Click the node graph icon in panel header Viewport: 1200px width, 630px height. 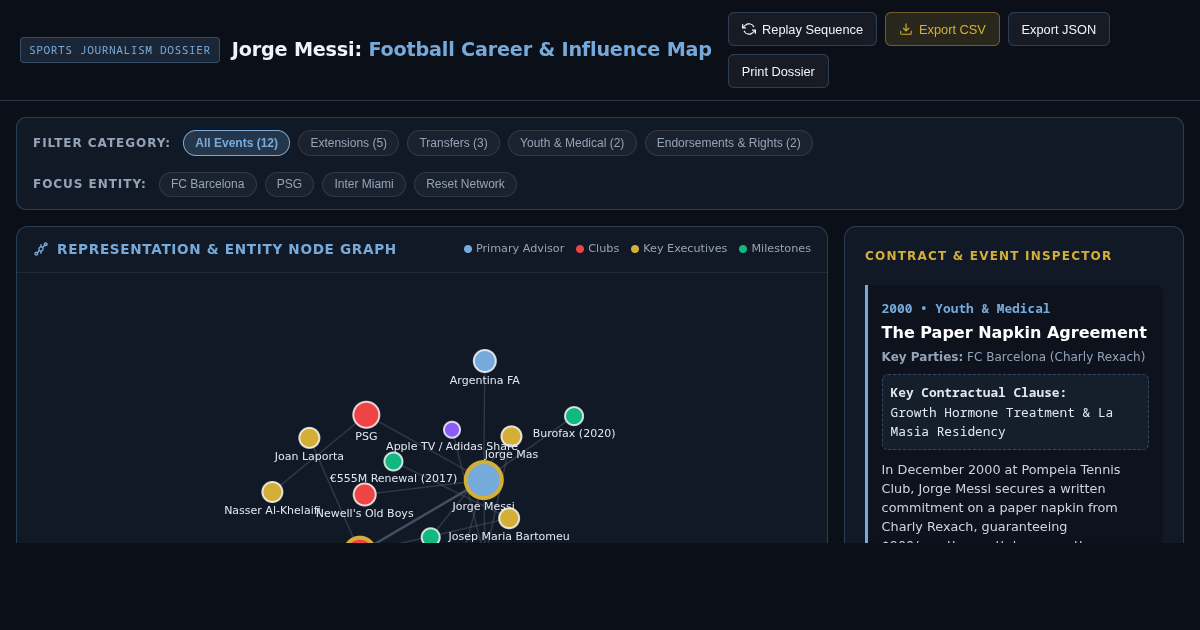pos(41,249)
